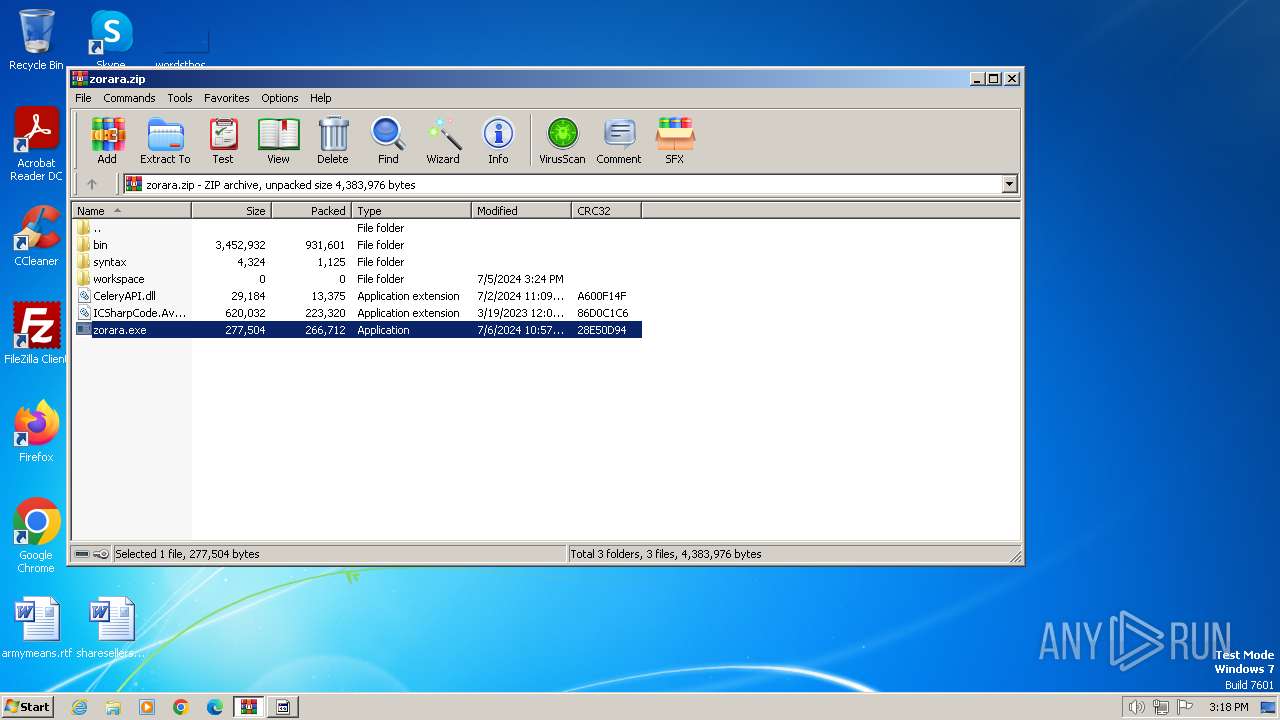Sort by Name column header

point(131,211)
